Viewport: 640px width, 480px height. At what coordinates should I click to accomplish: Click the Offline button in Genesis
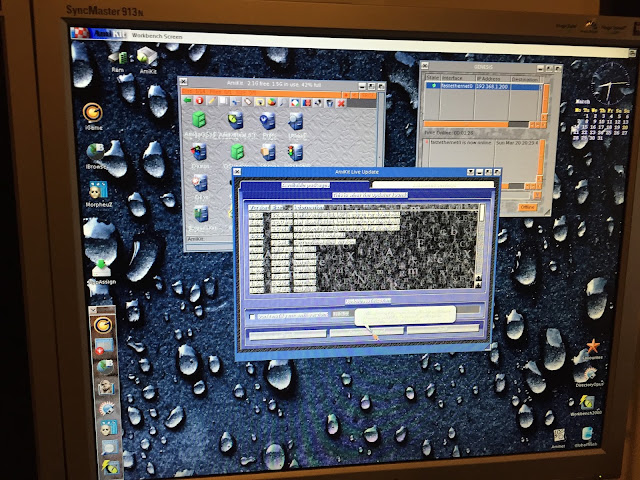coord(527,207)
